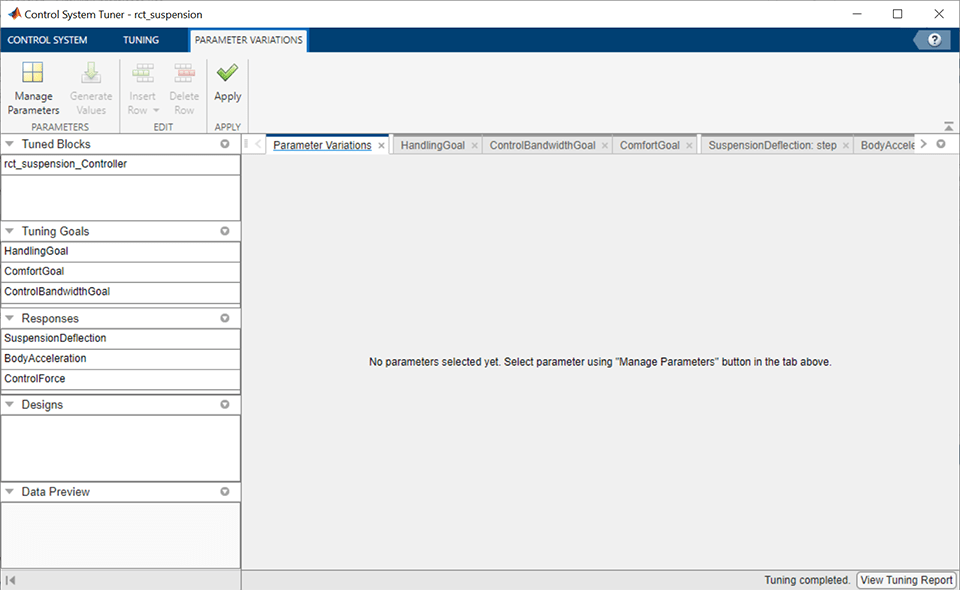Open the ControlBandwidthGoal document tab
The image size is (960, 590).
pos(542,145)
